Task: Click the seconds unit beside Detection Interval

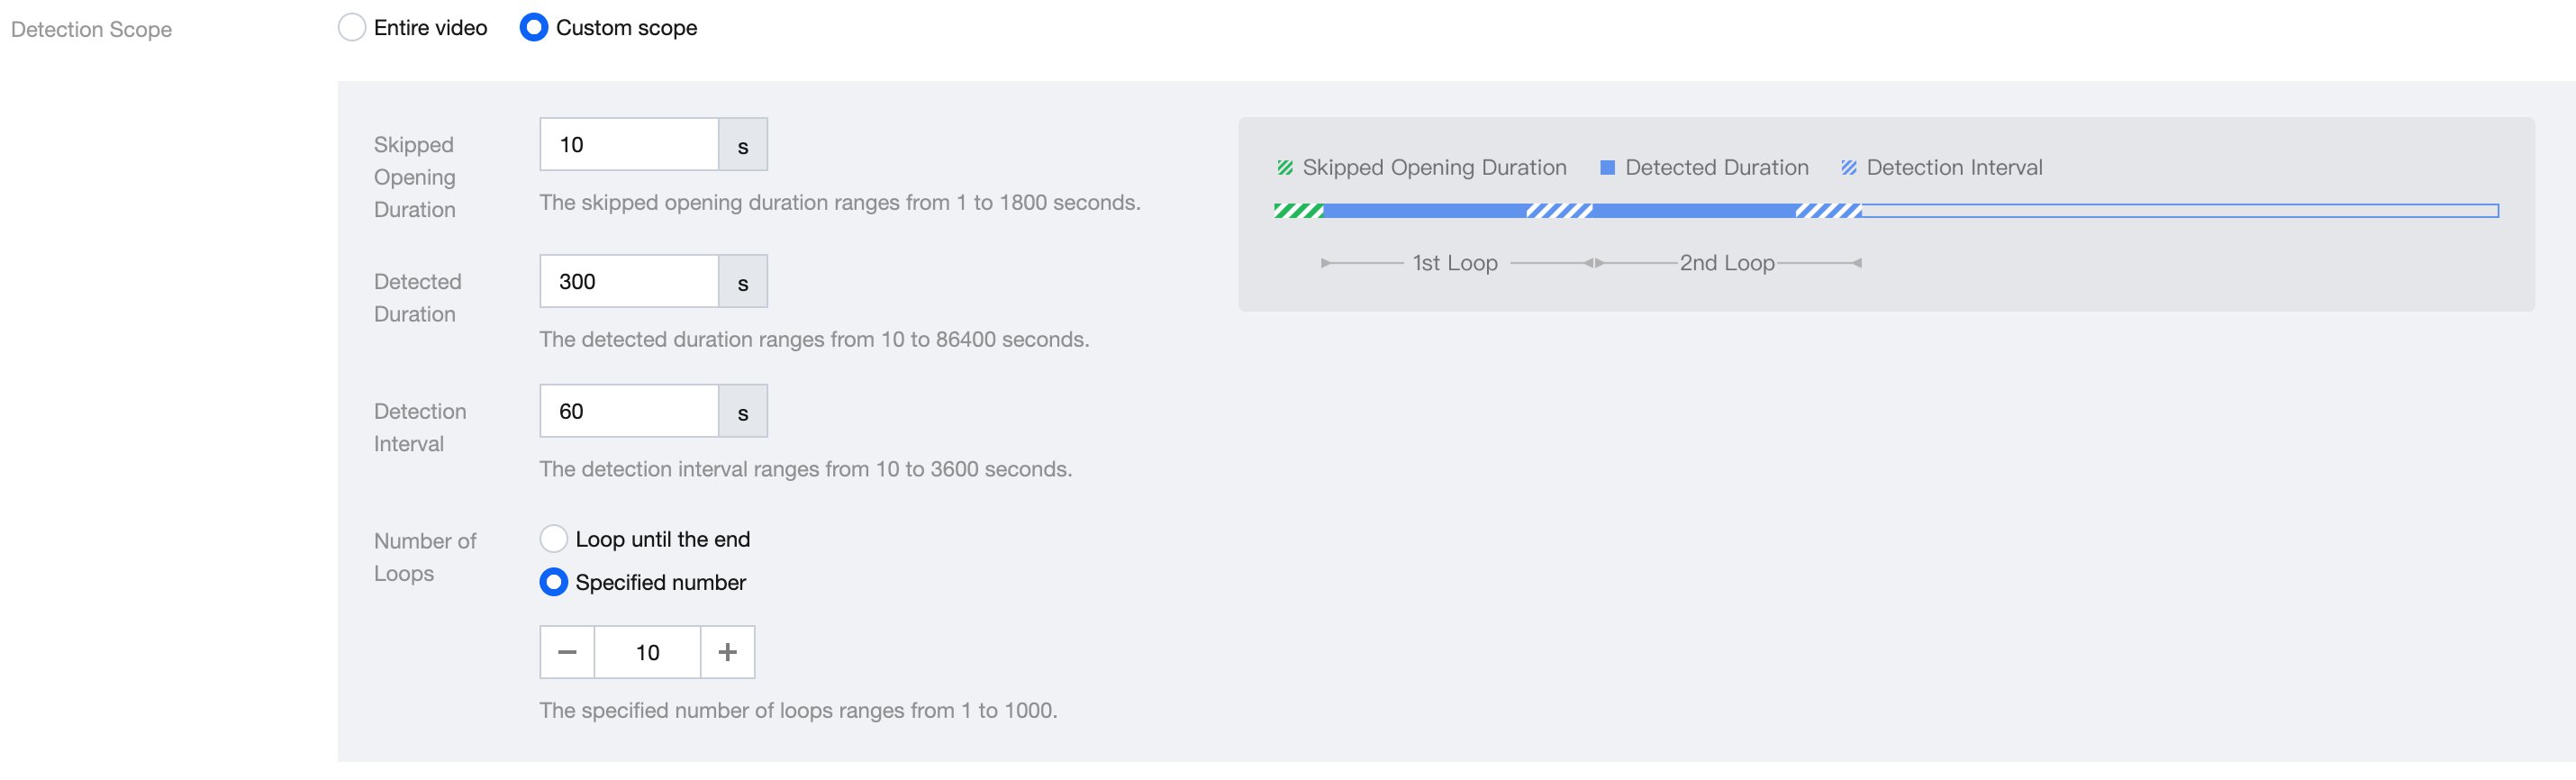Action: tap(743, 411)
